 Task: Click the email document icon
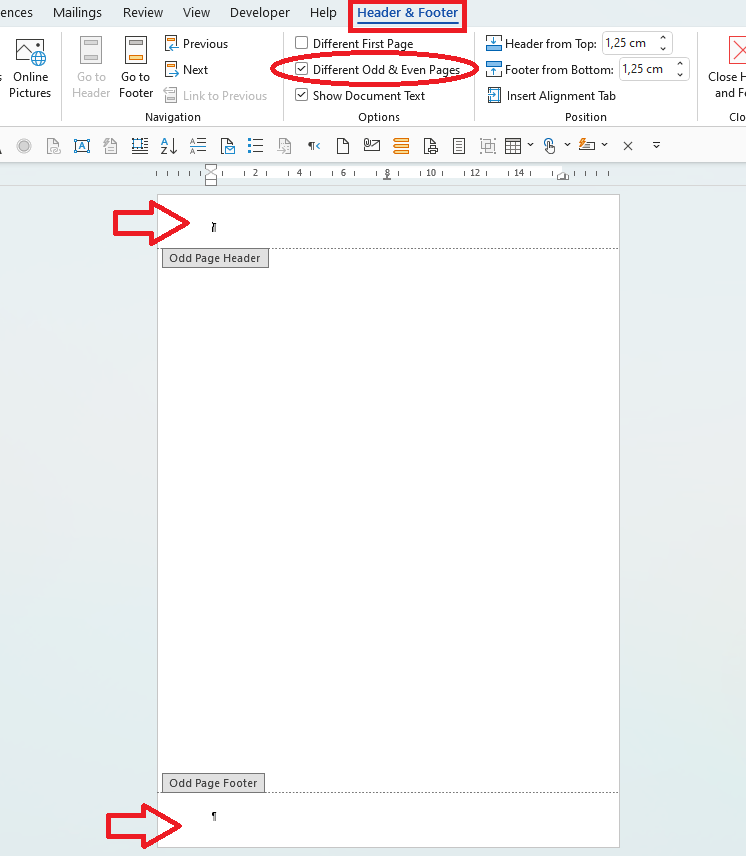click(227, 146)
